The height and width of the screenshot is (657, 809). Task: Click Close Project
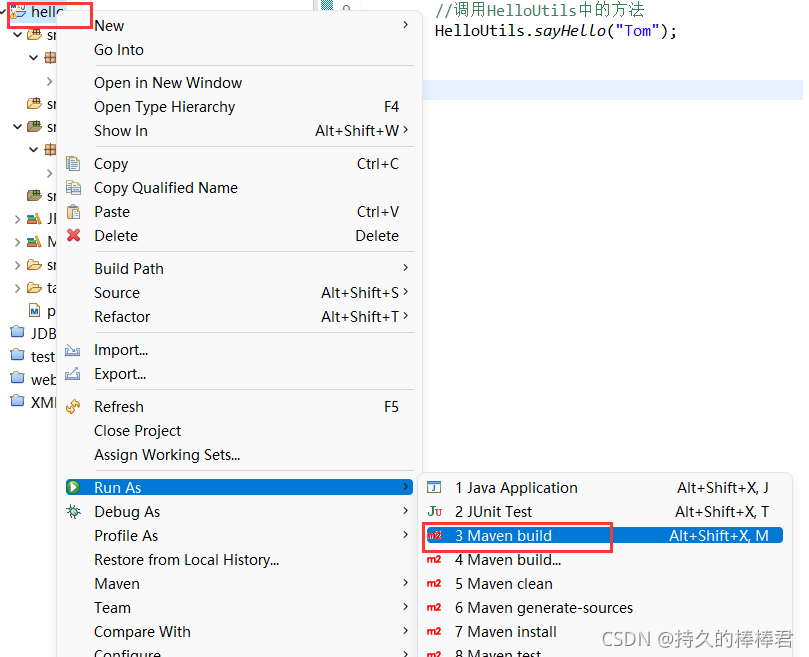137,430
